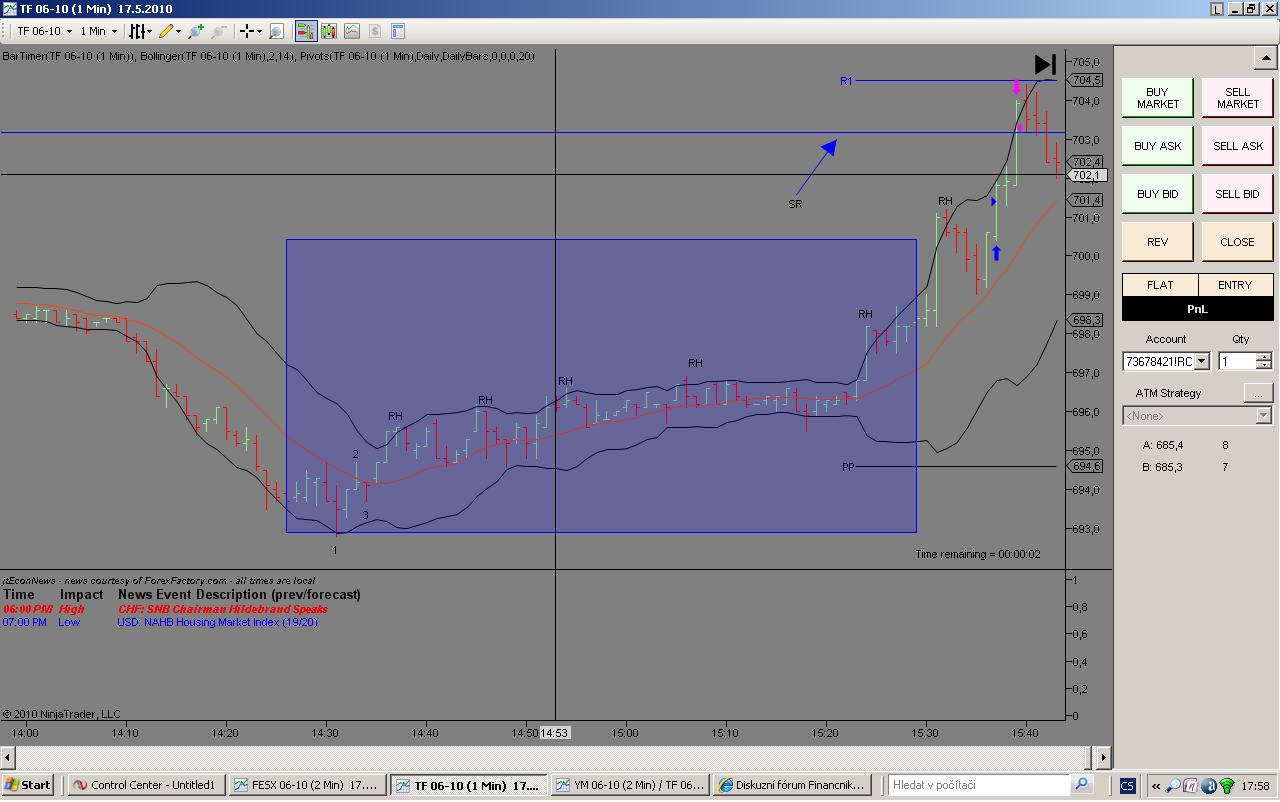Open the bar style chart tool dropdown
Screen dimensions: 1280x802
coord(139,31)
